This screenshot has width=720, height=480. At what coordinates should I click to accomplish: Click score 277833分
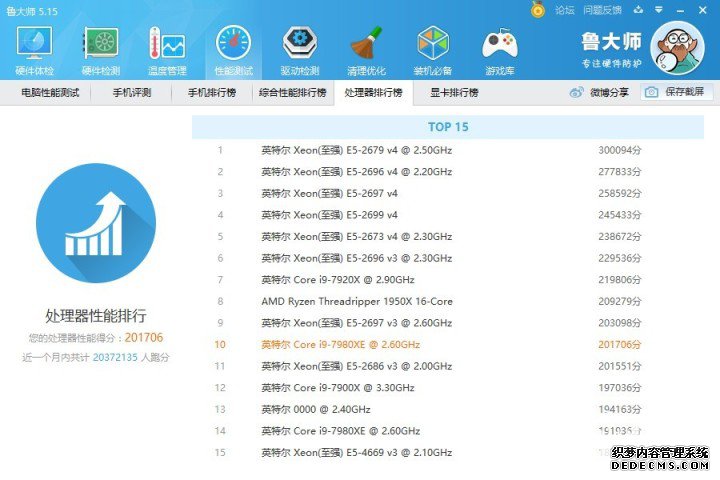619,172
